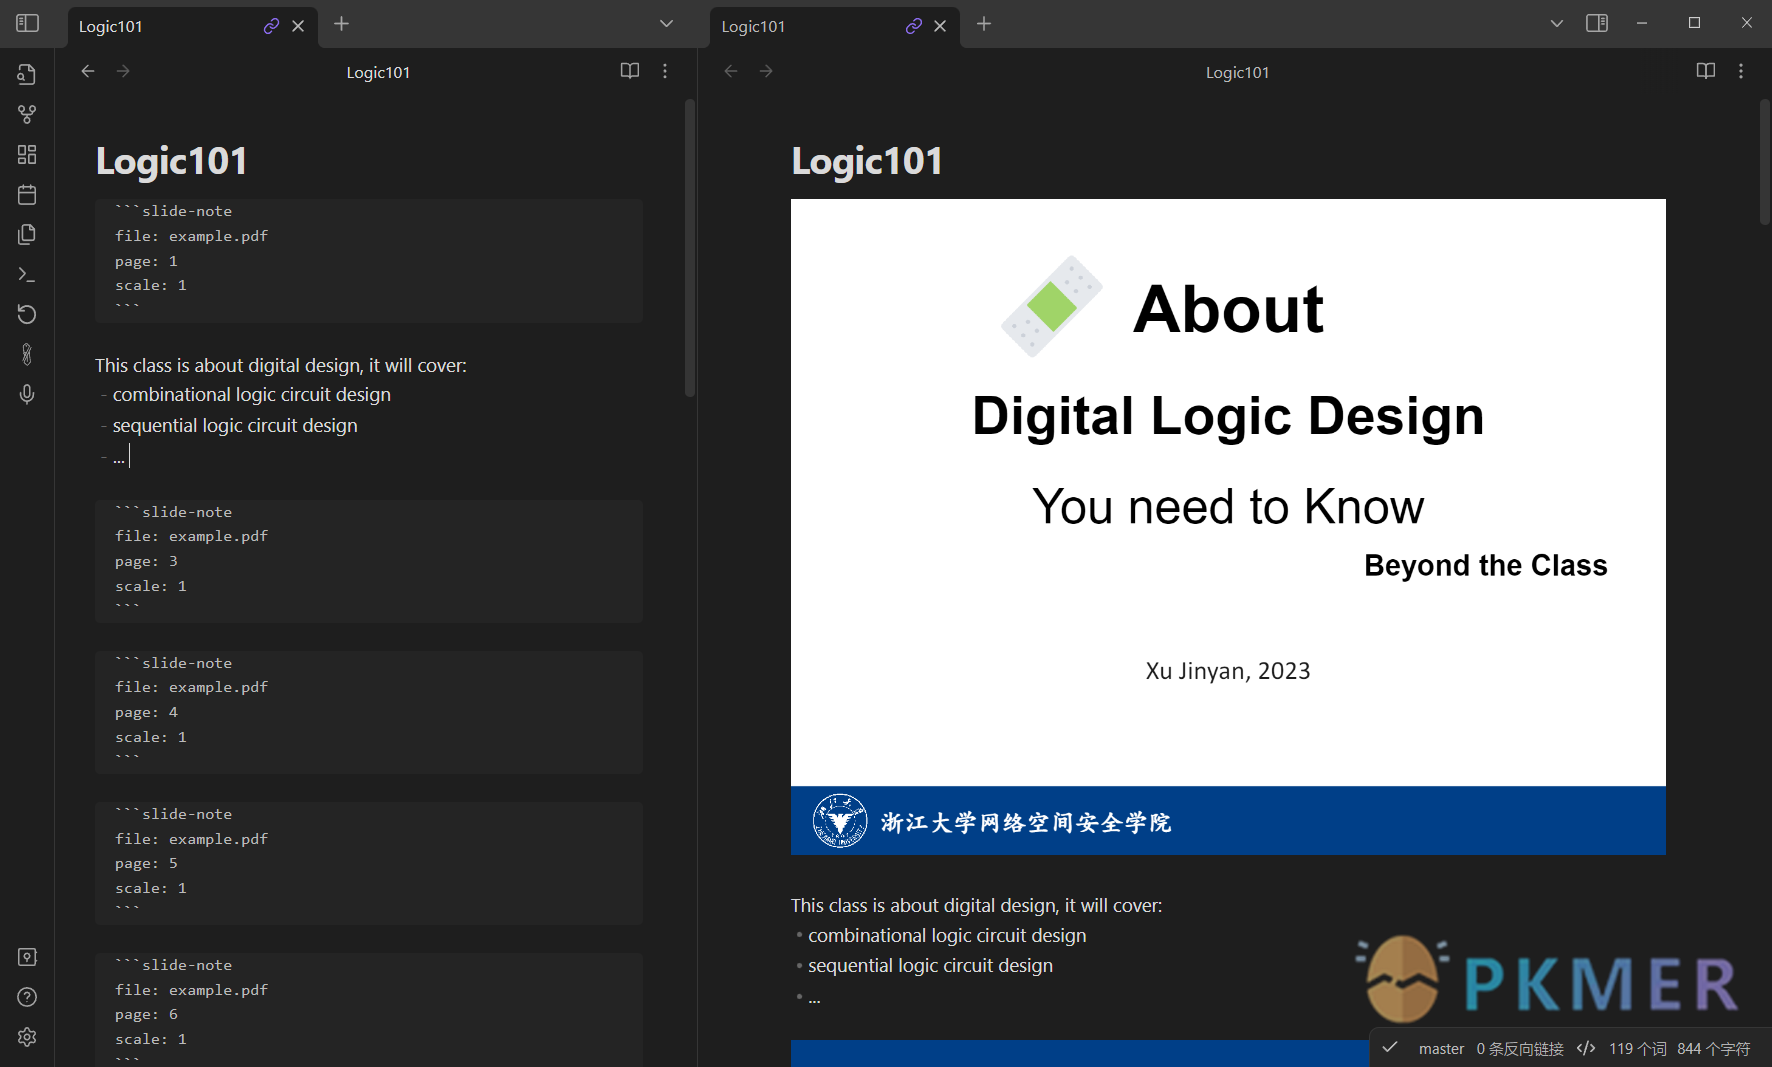1772x1067 pixels.
Task: Open canvas grid icon in ribbon
Action: 27,154
